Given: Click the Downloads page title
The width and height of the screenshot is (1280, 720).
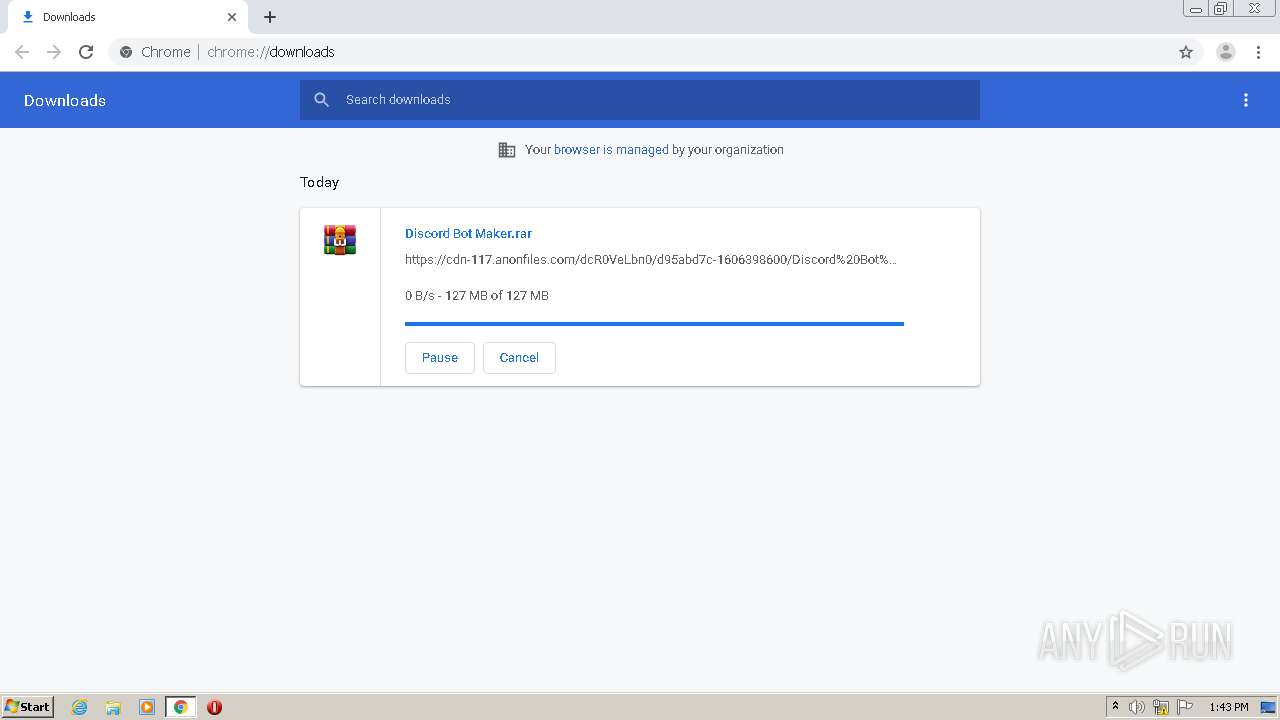Looking at the screenshot, I should coord(65,101).
